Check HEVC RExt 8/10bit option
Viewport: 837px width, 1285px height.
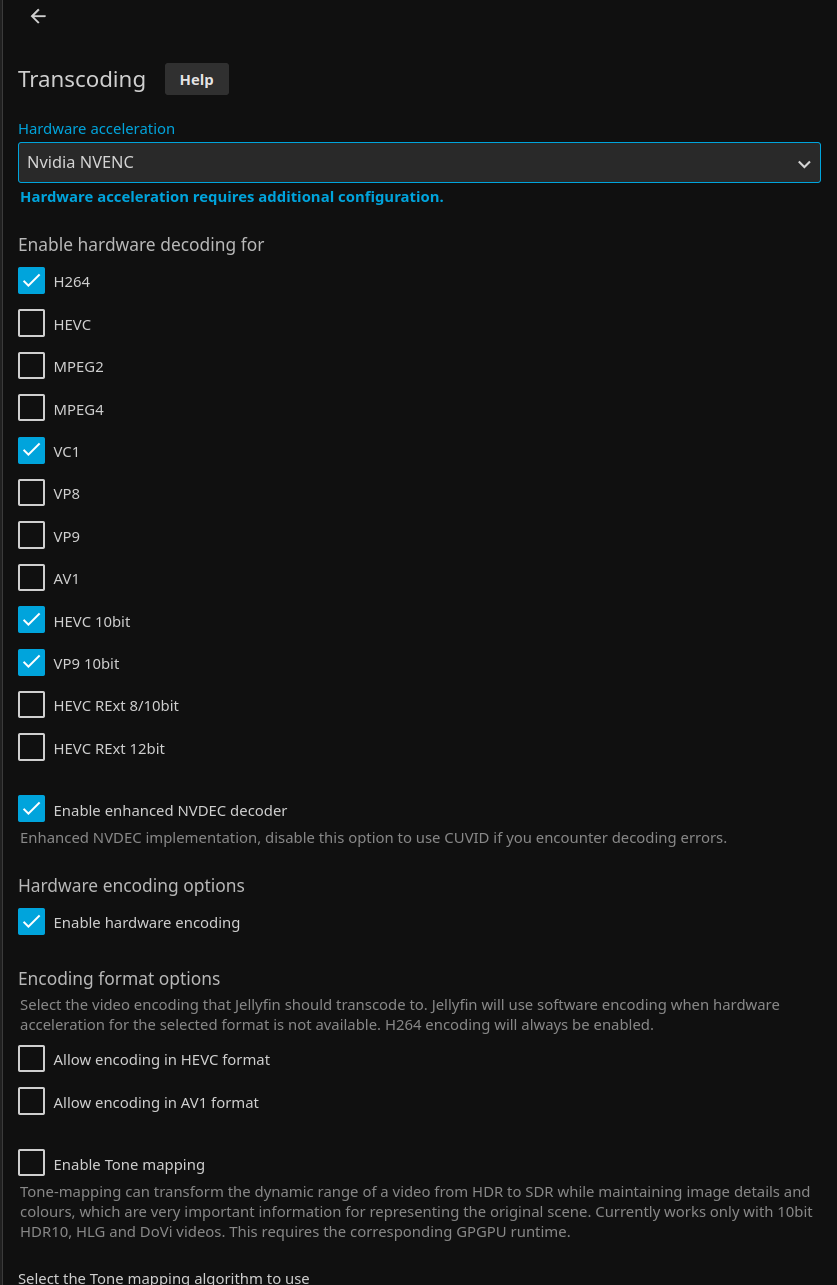coord(32,705)
